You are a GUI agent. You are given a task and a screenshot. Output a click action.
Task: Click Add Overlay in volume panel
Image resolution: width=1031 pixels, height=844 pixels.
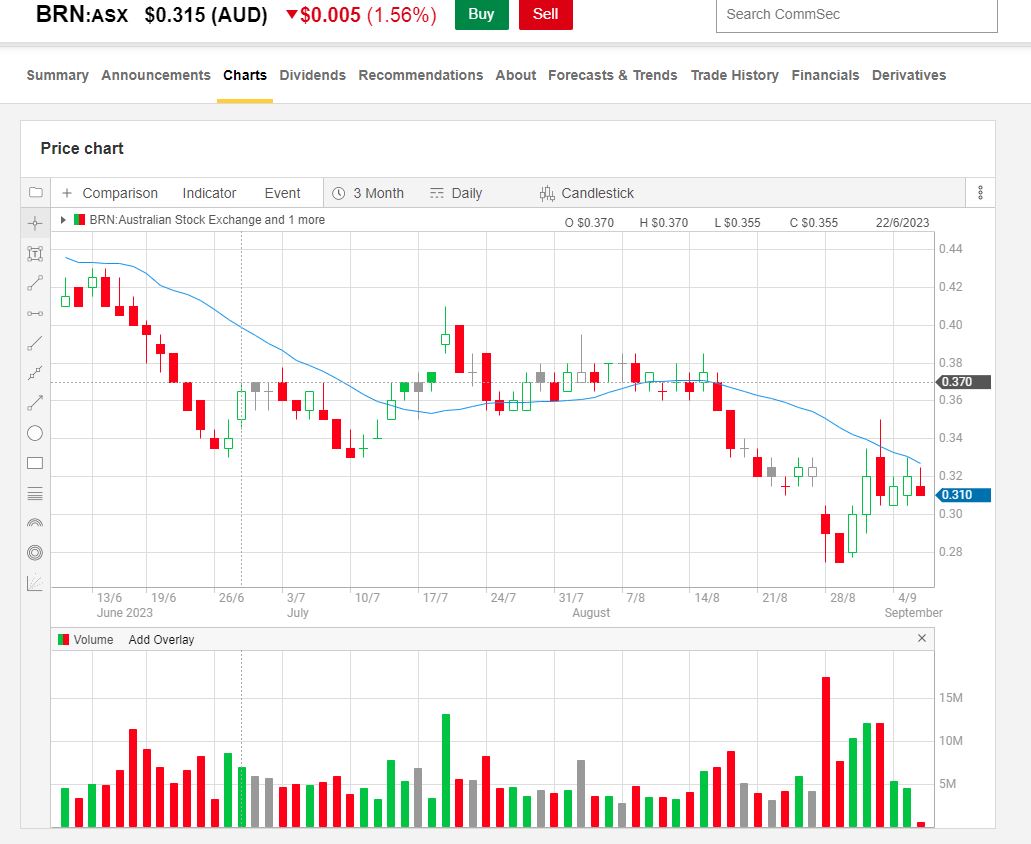[161, 639]
